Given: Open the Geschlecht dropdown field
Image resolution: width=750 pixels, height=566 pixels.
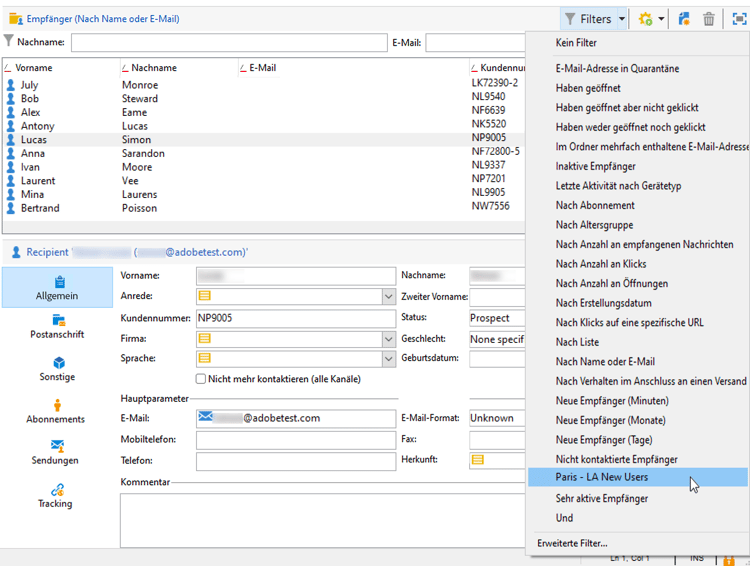Looking at the screenshot, I should click(x=497, y=339).
